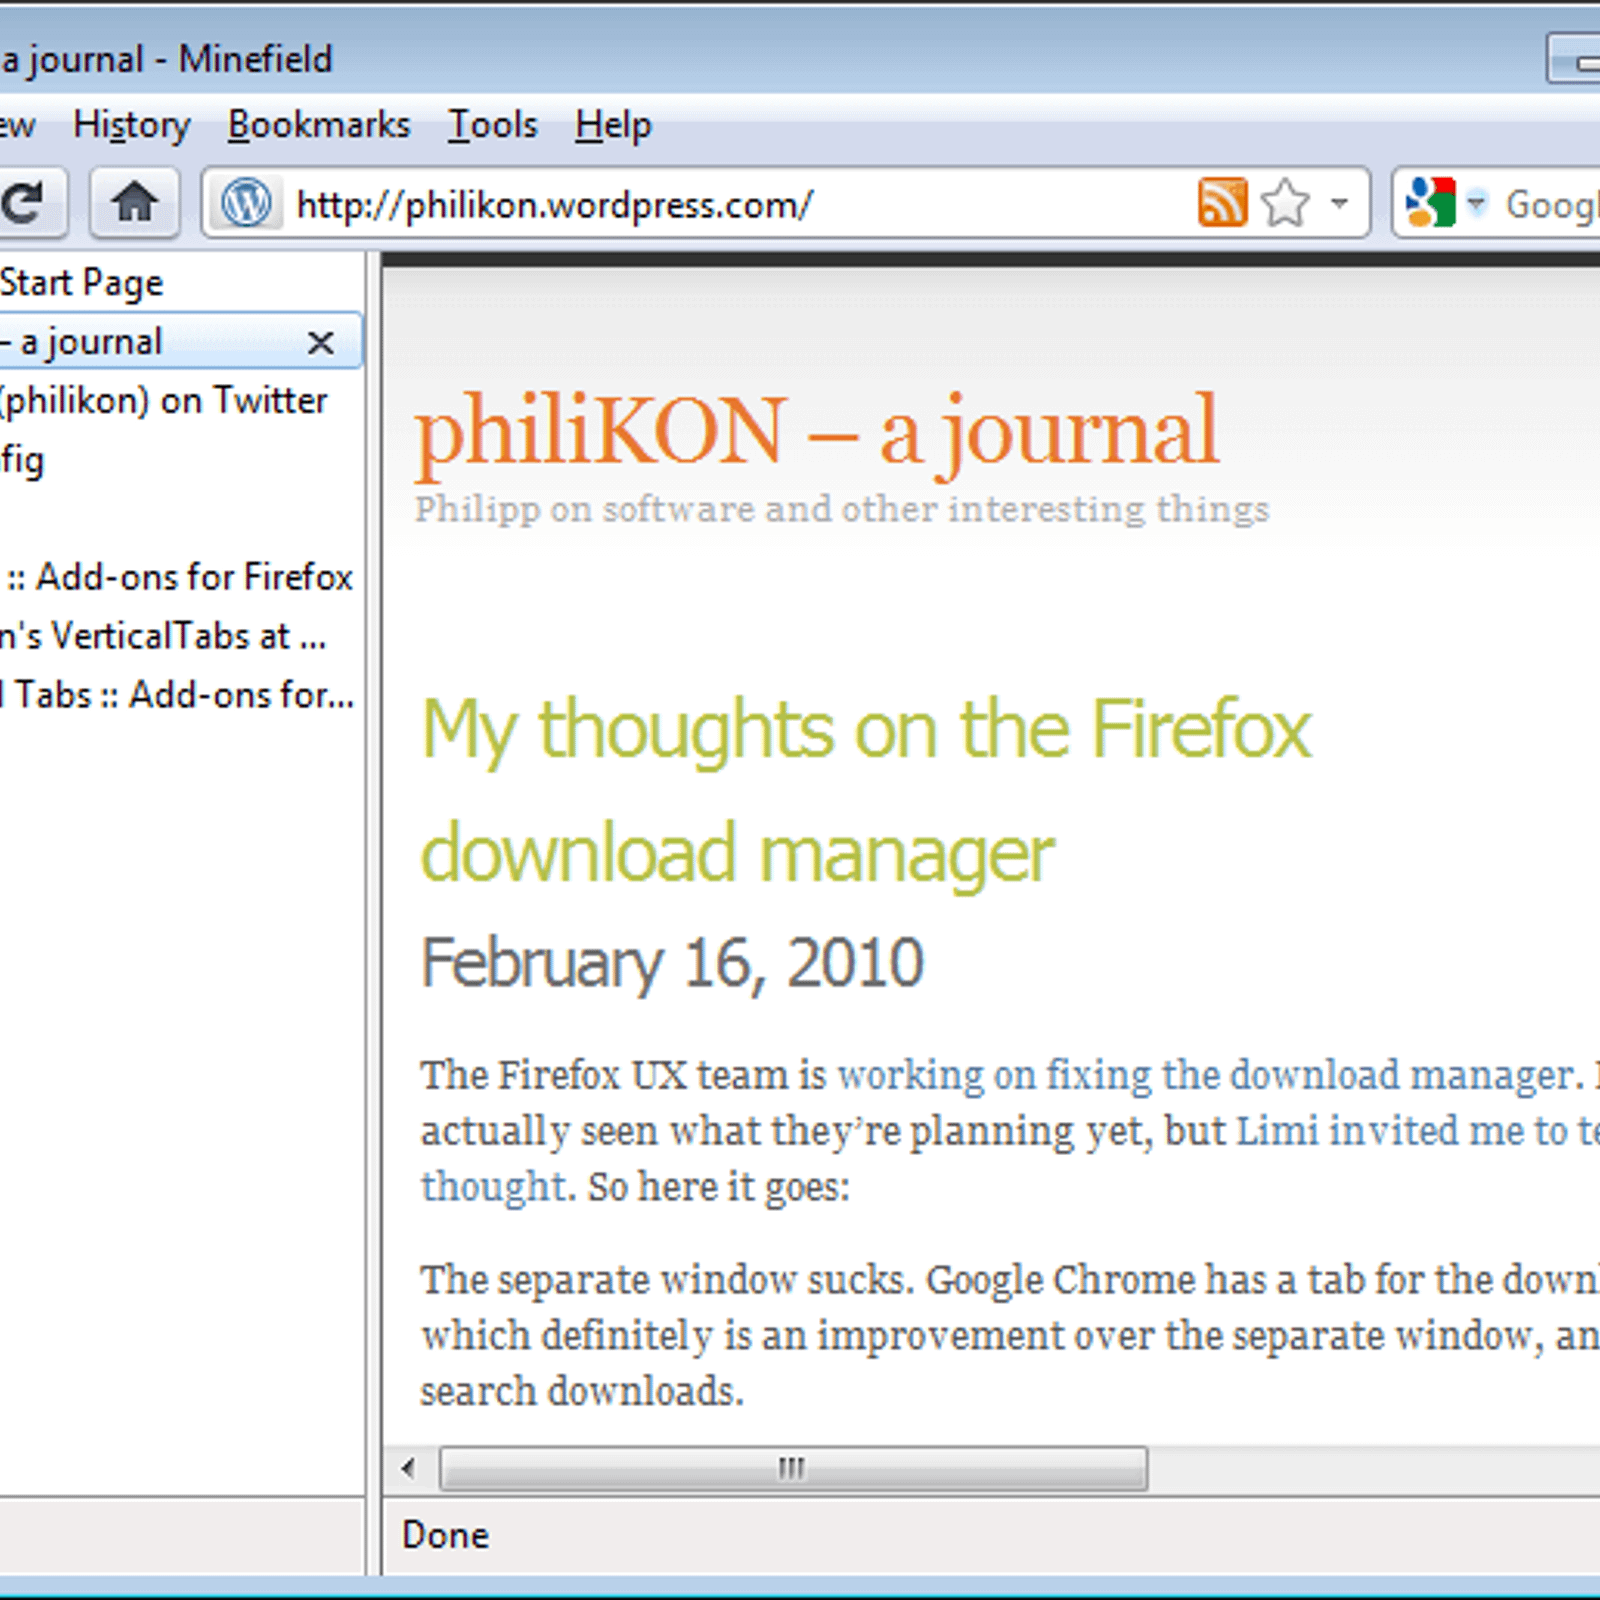Click 'Philipp on software and other interesting things' tagline
The height and width of the screenshot is (1600, 1600).
point(842,510)
